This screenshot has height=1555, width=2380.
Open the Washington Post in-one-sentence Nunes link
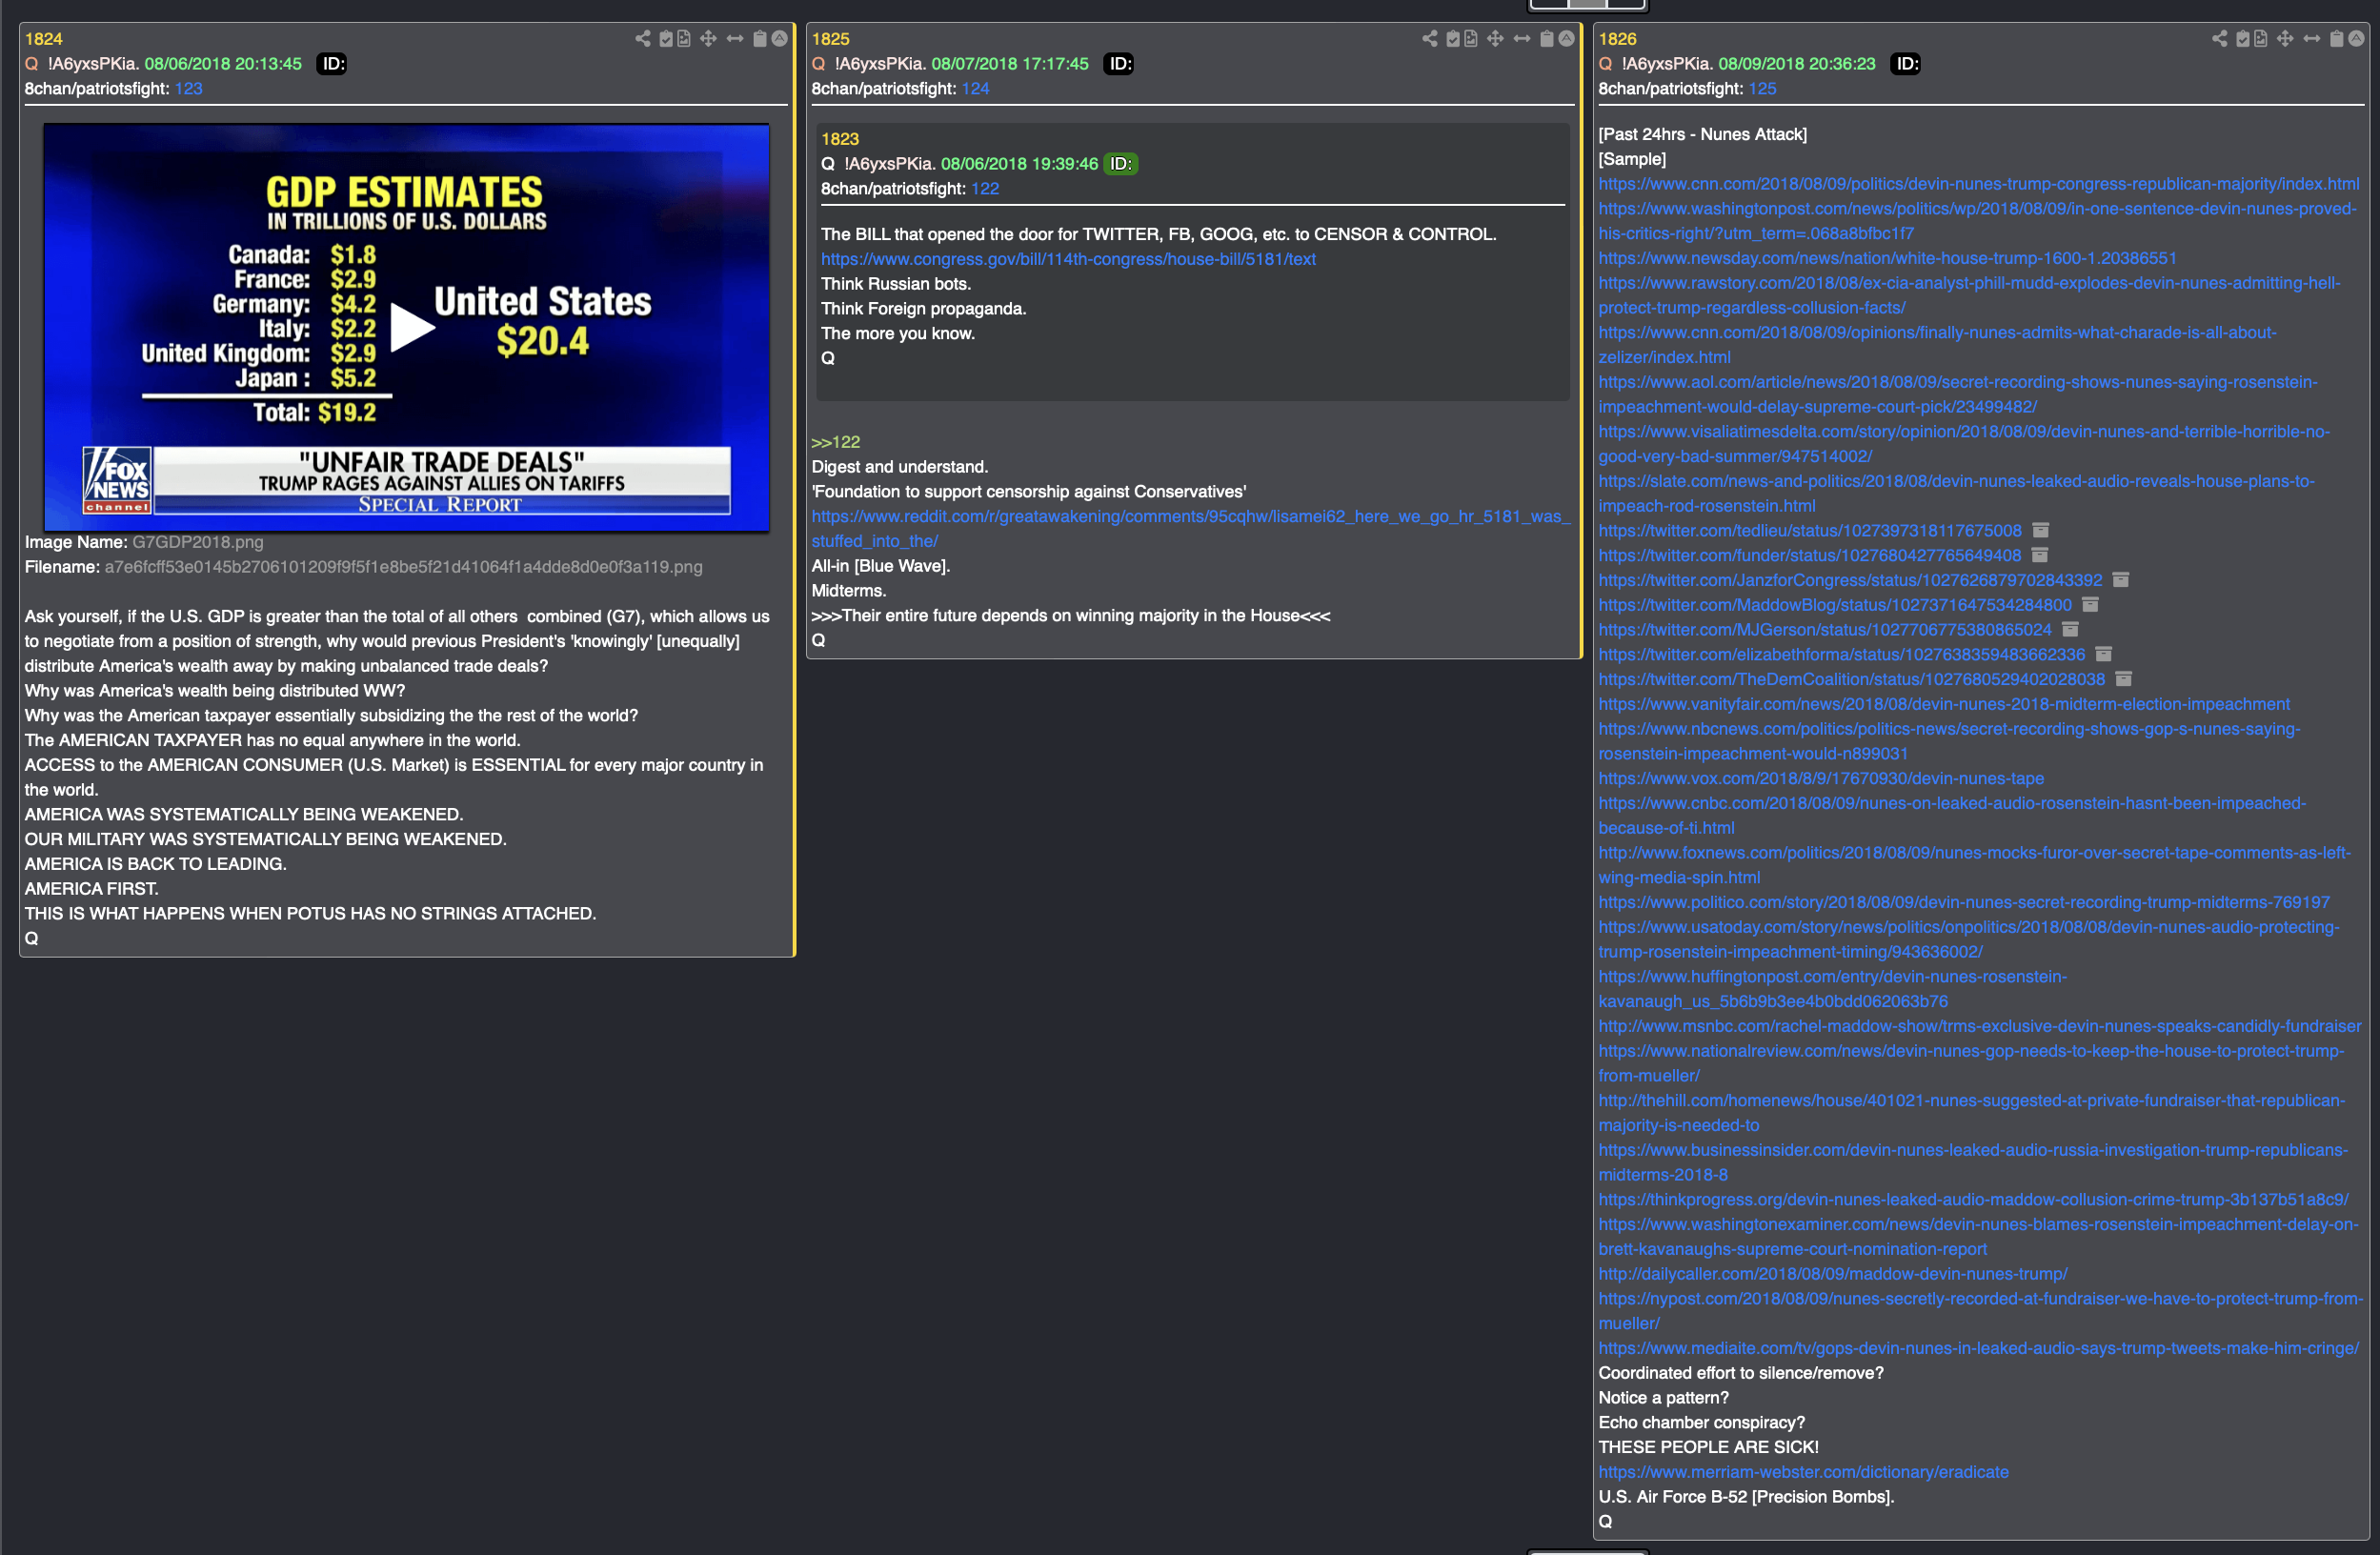tap(1977, 221)
